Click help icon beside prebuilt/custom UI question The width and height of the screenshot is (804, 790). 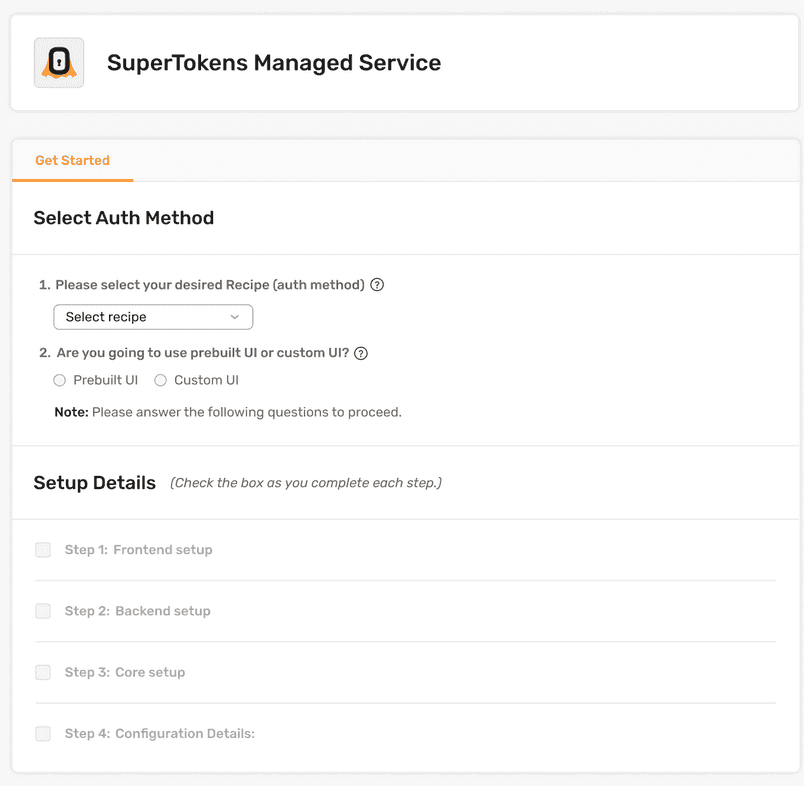pyautogui.click(x=361, y=353)
